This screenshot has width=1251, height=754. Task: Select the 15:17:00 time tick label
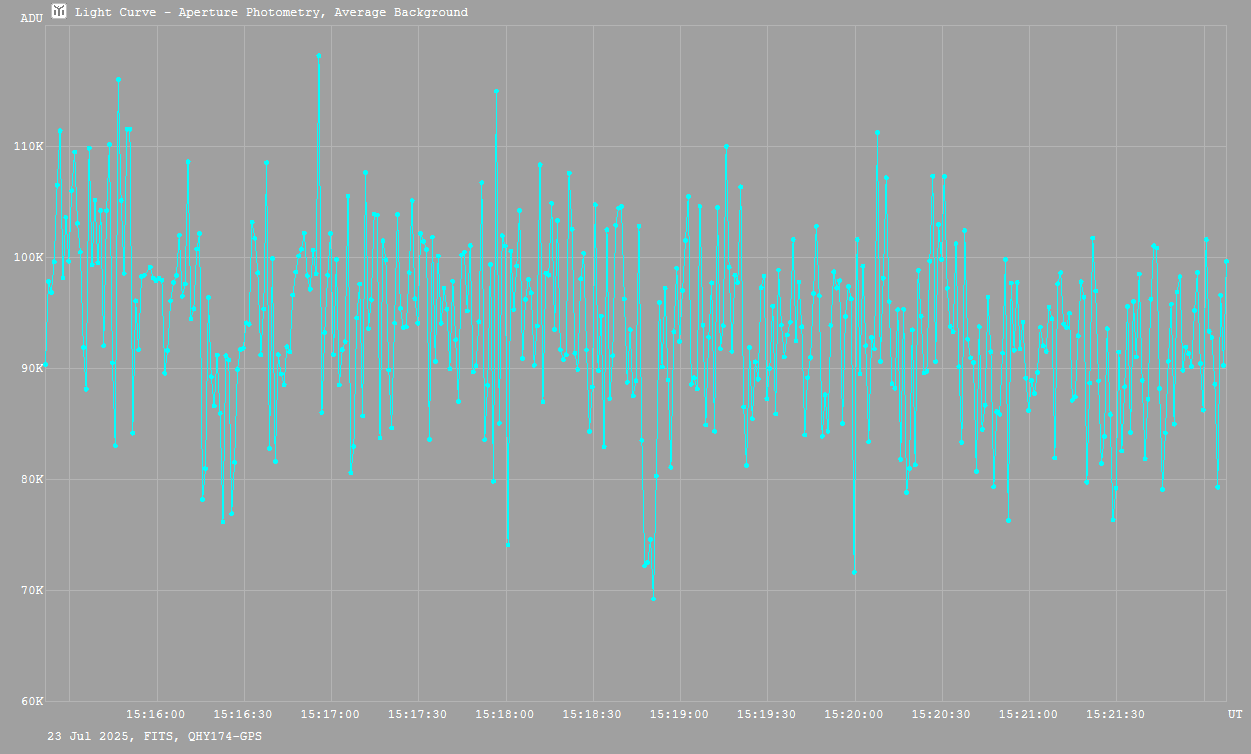point(330,714)
